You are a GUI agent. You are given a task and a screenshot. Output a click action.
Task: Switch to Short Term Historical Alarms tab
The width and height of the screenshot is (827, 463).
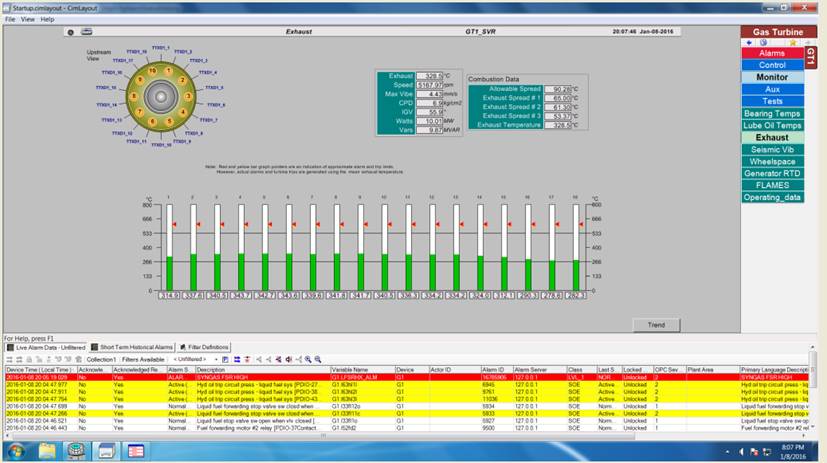tap(132, 348)
